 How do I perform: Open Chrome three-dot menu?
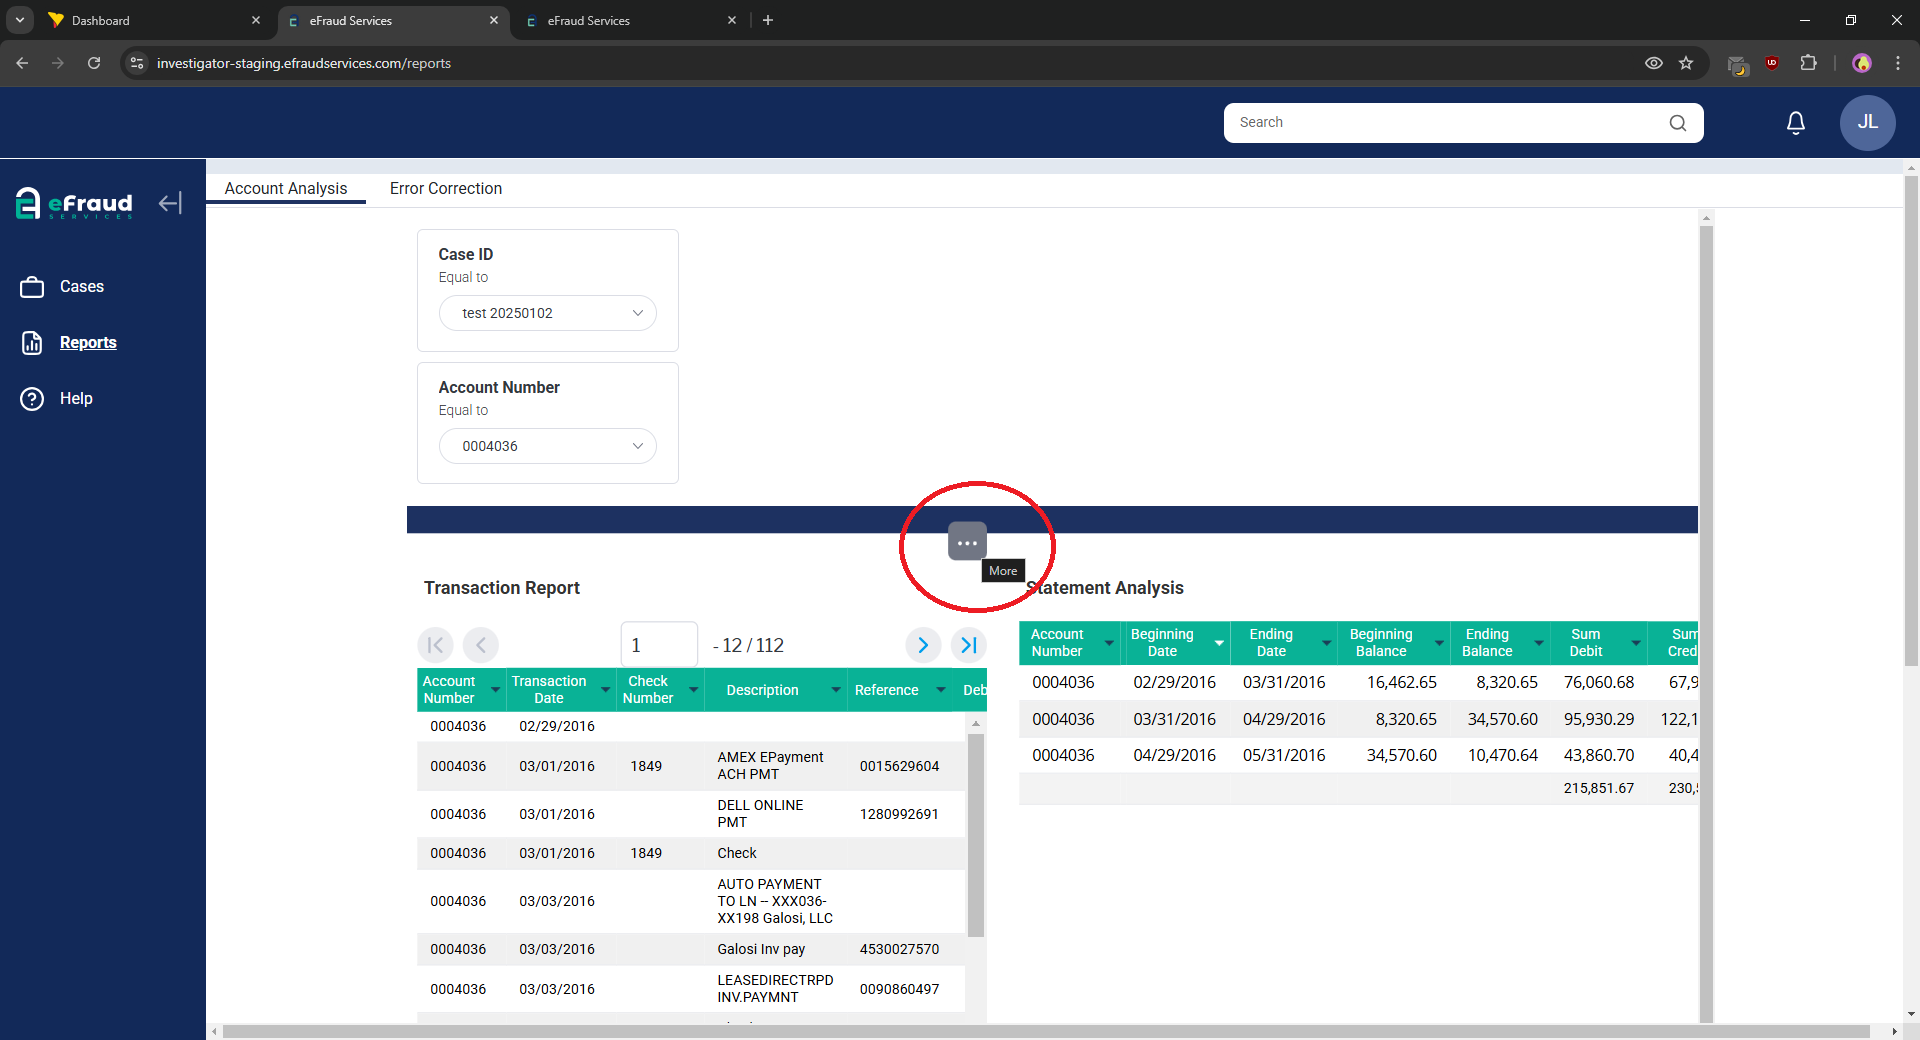[1898, 63]
